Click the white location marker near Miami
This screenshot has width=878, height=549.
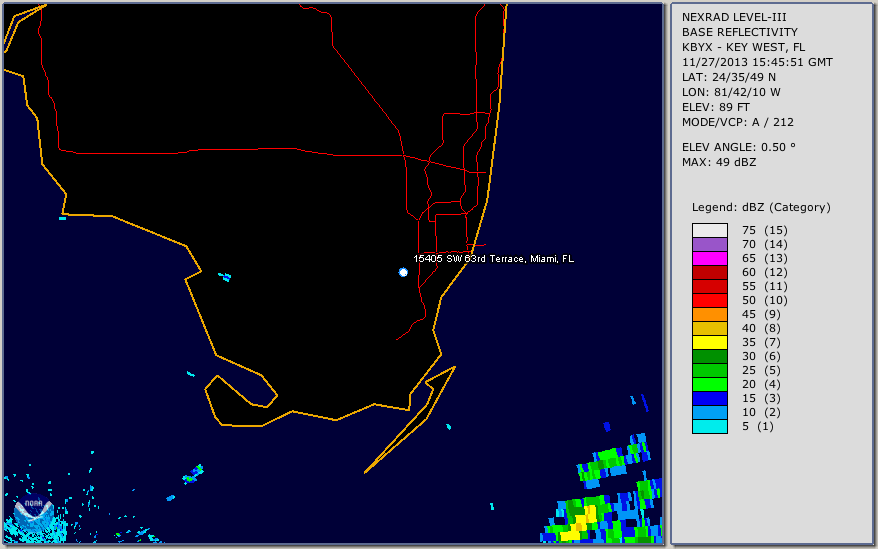click(403, 272)
